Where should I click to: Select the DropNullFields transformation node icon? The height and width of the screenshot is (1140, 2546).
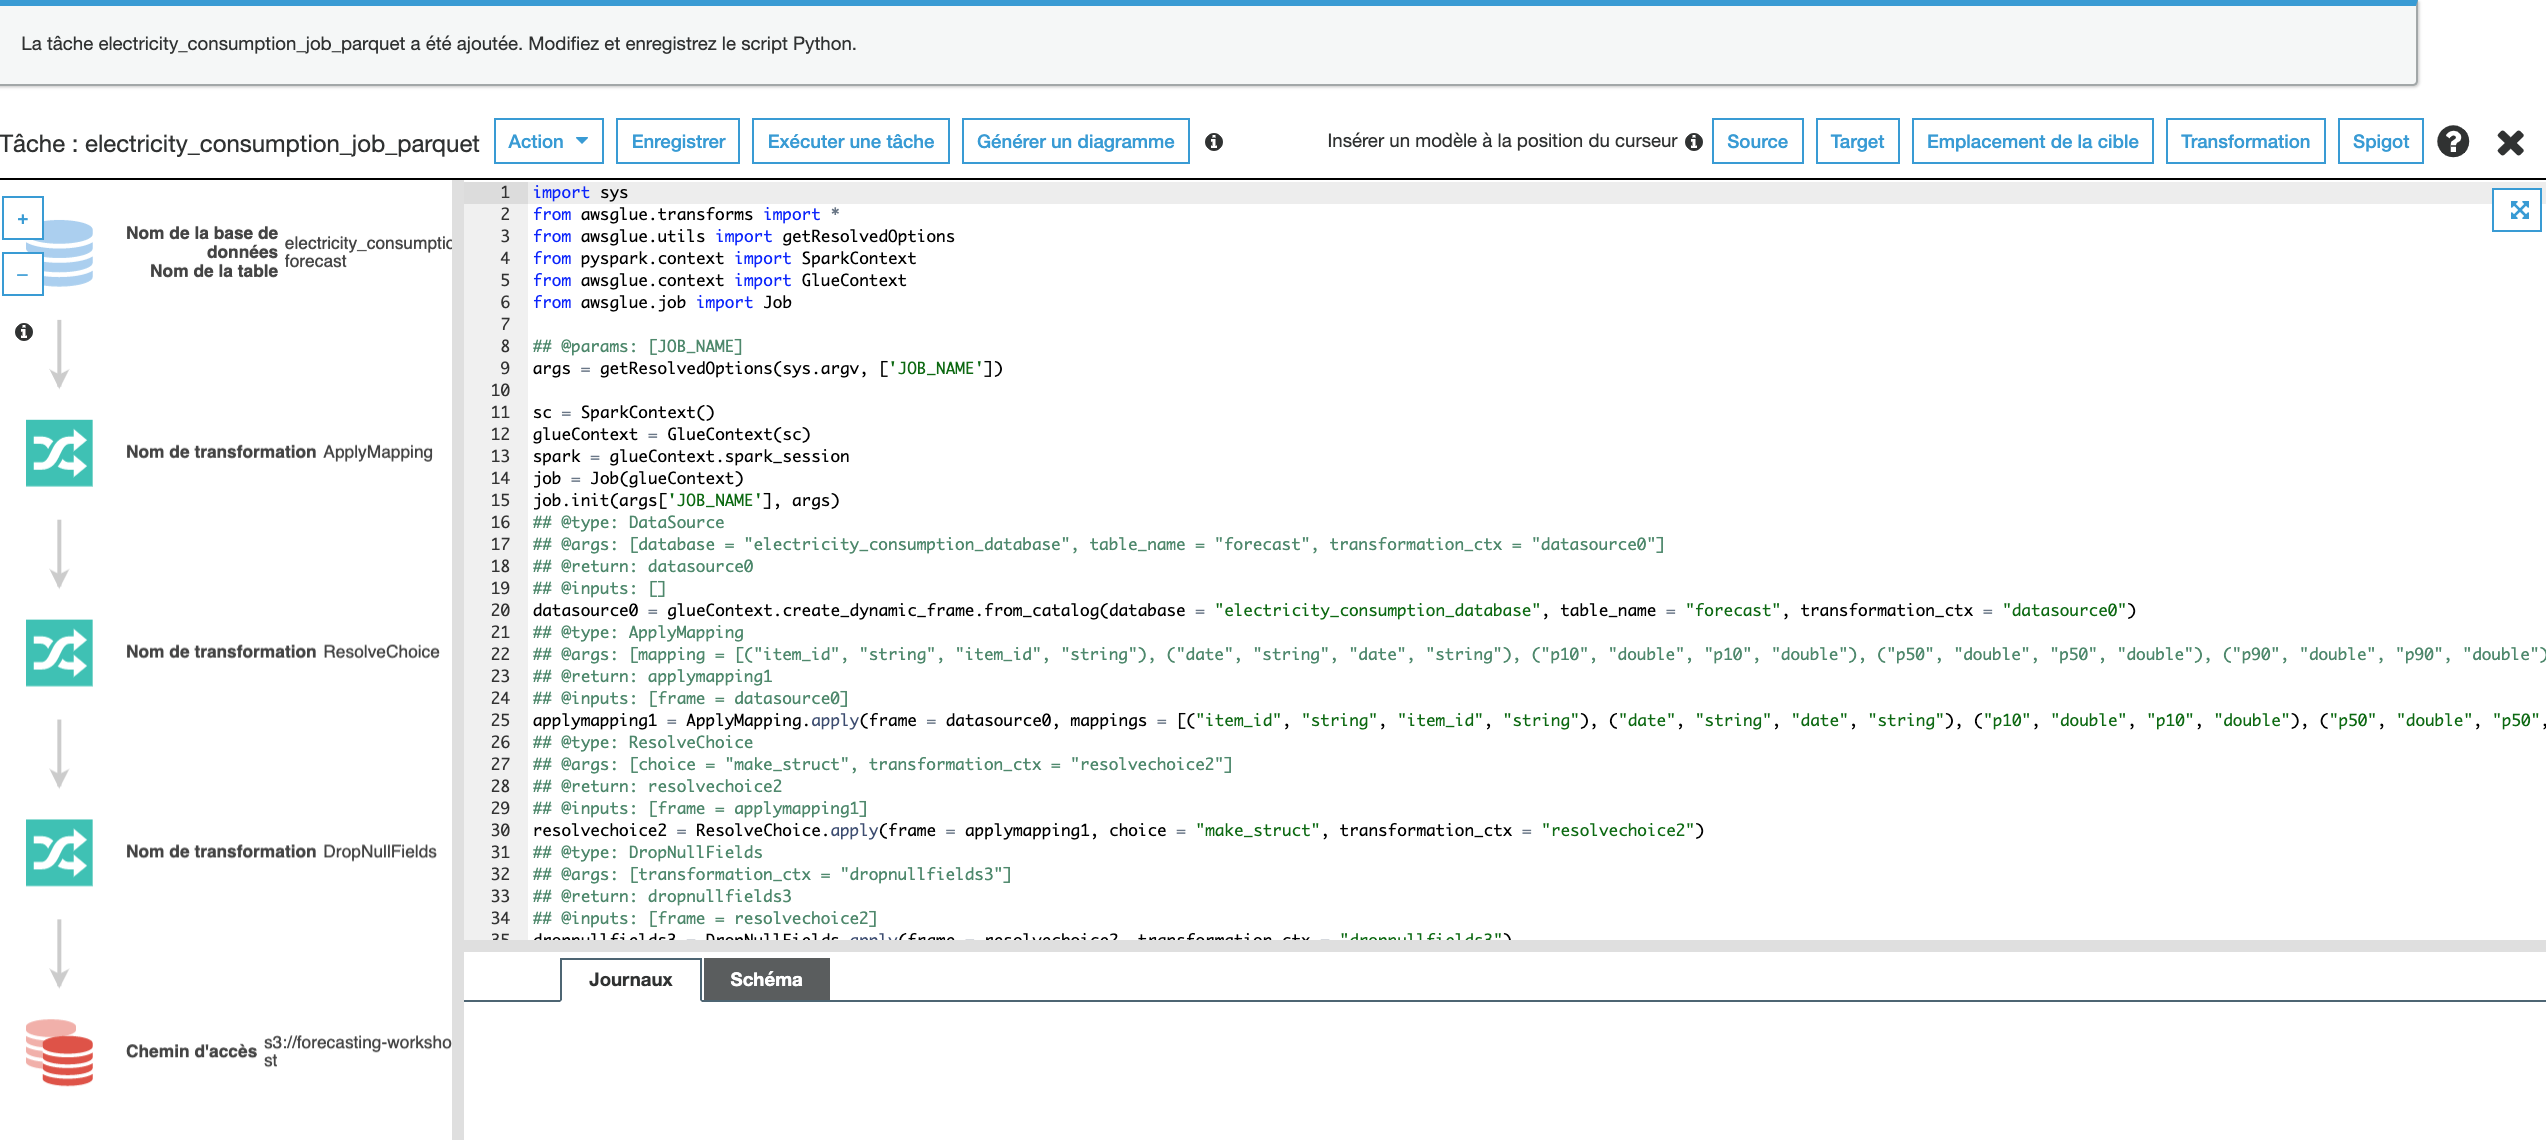(x=59, y=853)
